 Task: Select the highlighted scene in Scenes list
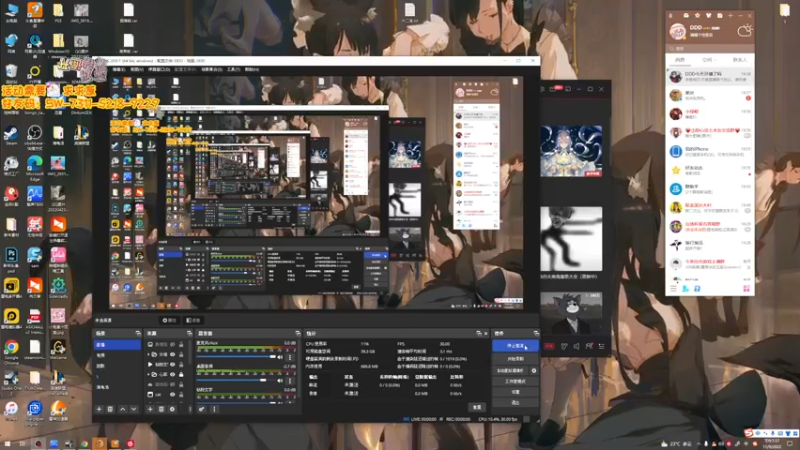point(117,345)
